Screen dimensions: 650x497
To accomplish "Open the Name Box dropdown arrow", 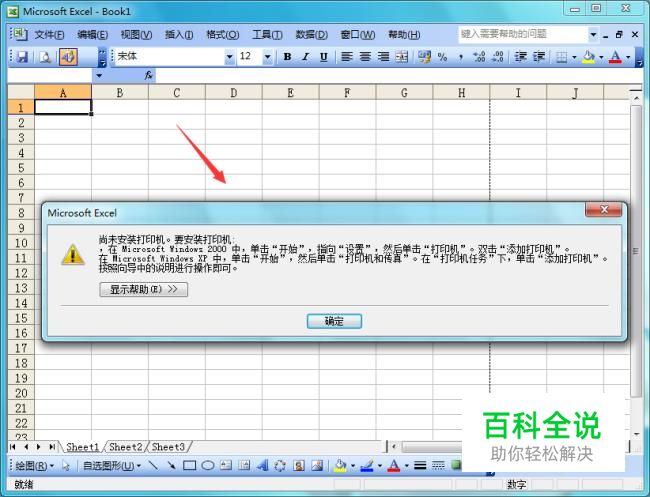I will coord(99,75).
